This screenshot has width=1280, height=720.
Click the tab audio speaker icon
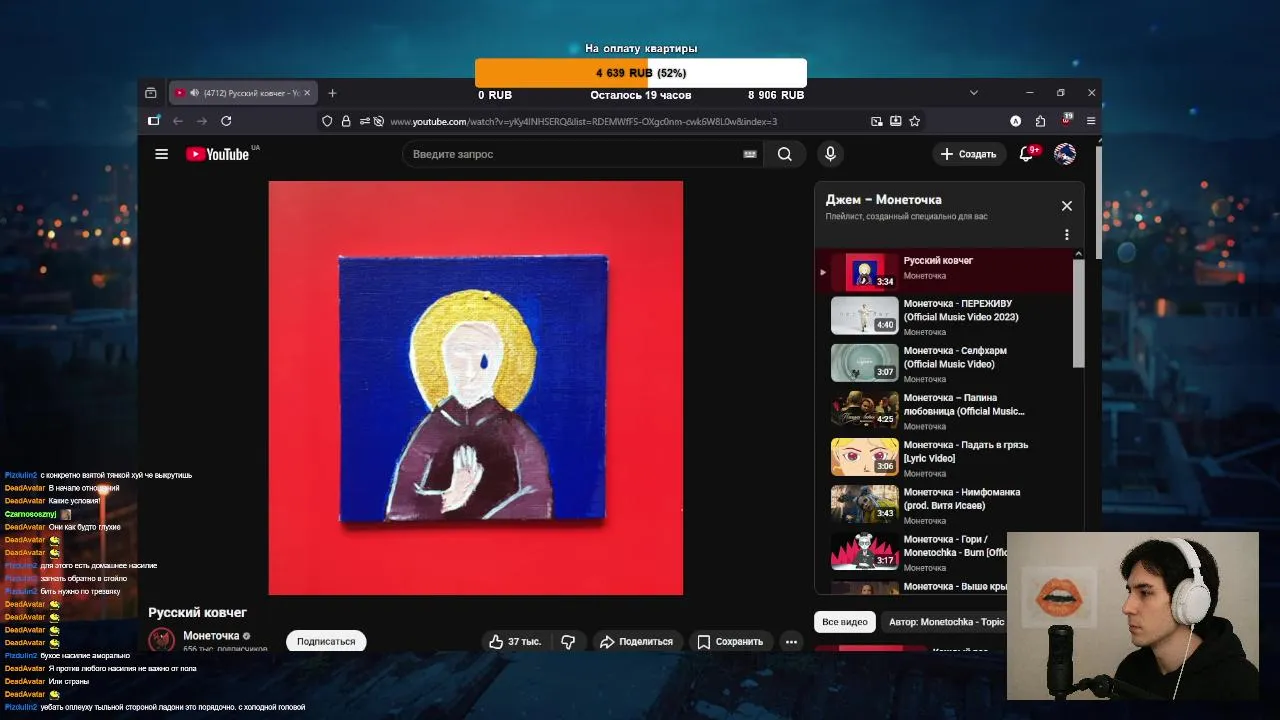pos(195,93)
